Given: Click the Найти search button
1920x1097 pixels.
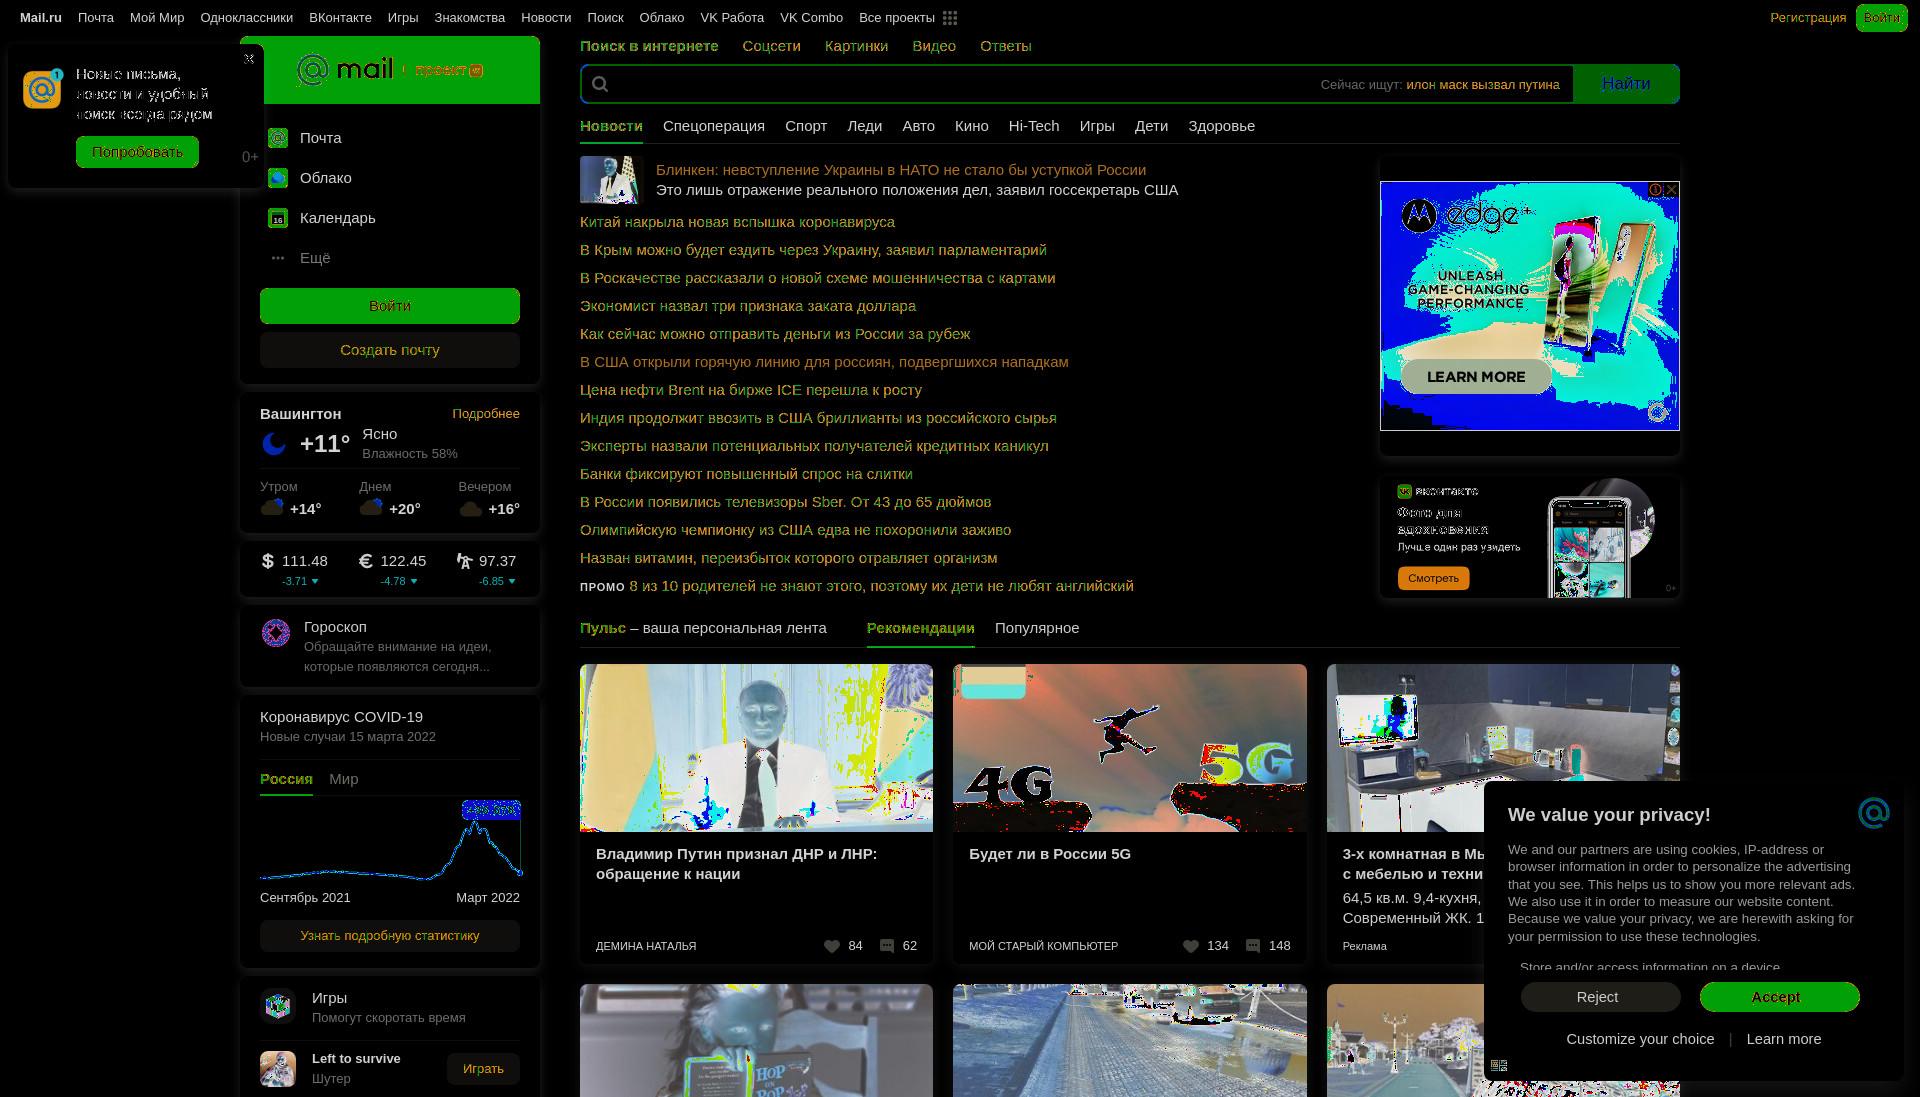Looking at the screenshot, I should [1626, 84].
